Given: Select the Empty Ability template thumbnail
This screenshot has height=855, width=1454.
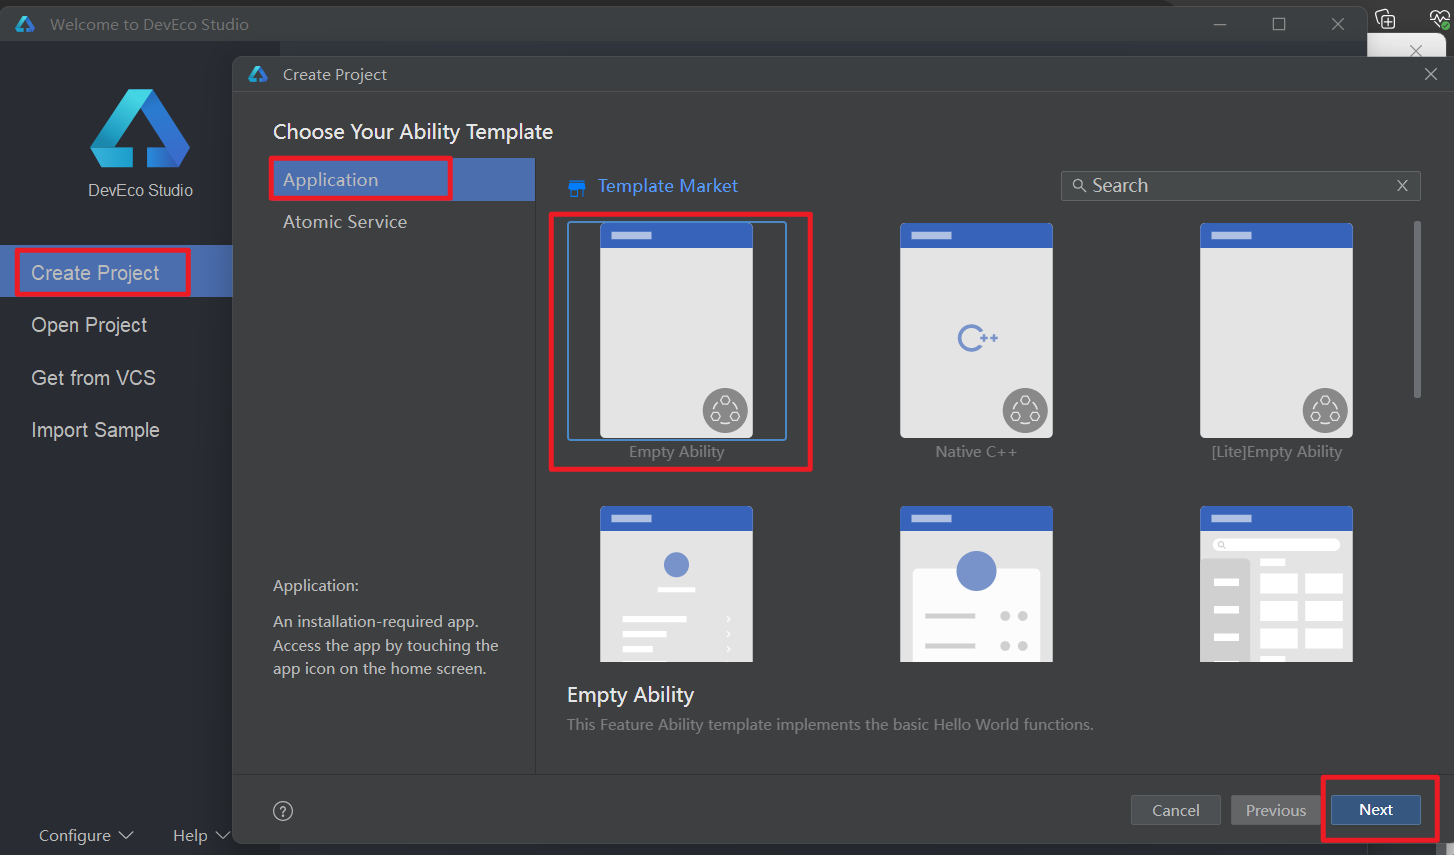Looking at the screenshot, I should pyautogui.click(x=676, y=331).
